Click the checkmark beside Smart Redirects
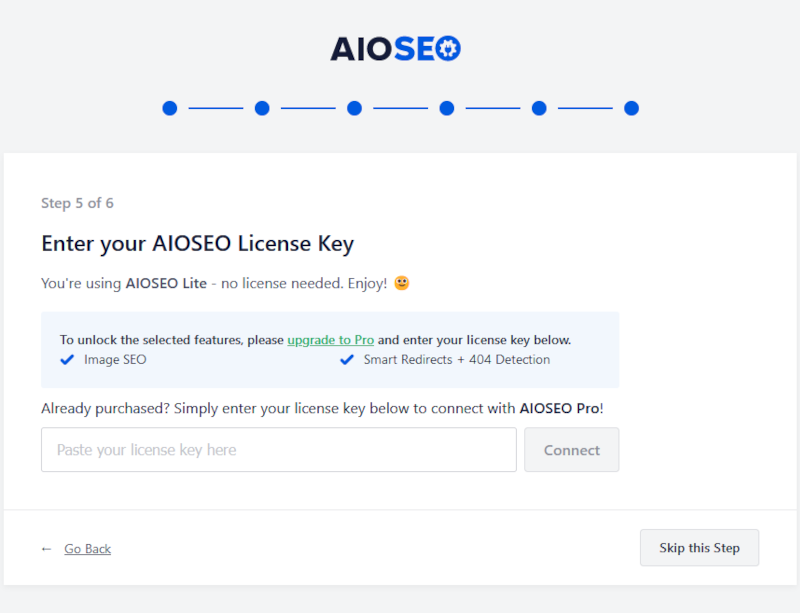This screenshot has height=613, width=800. click(x=347, y=360)
